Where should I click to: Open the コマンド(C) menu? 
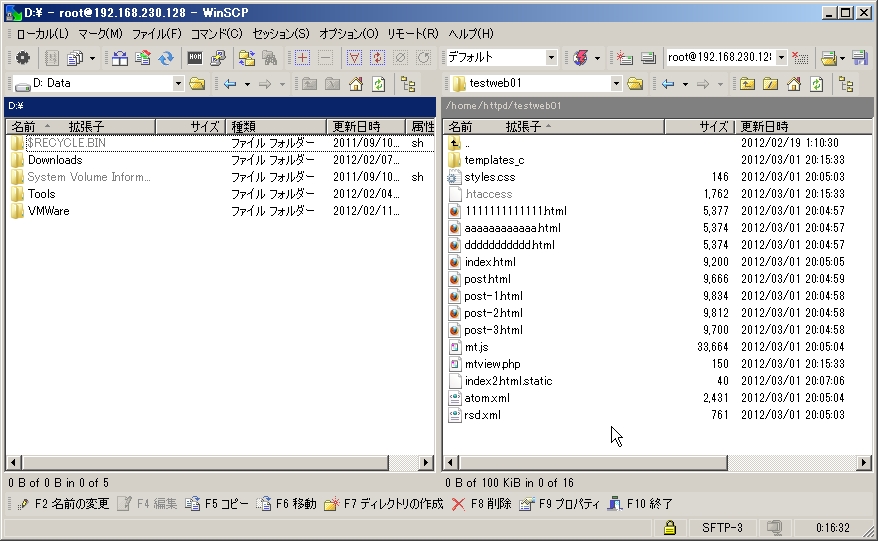click(x=217, y=34)
